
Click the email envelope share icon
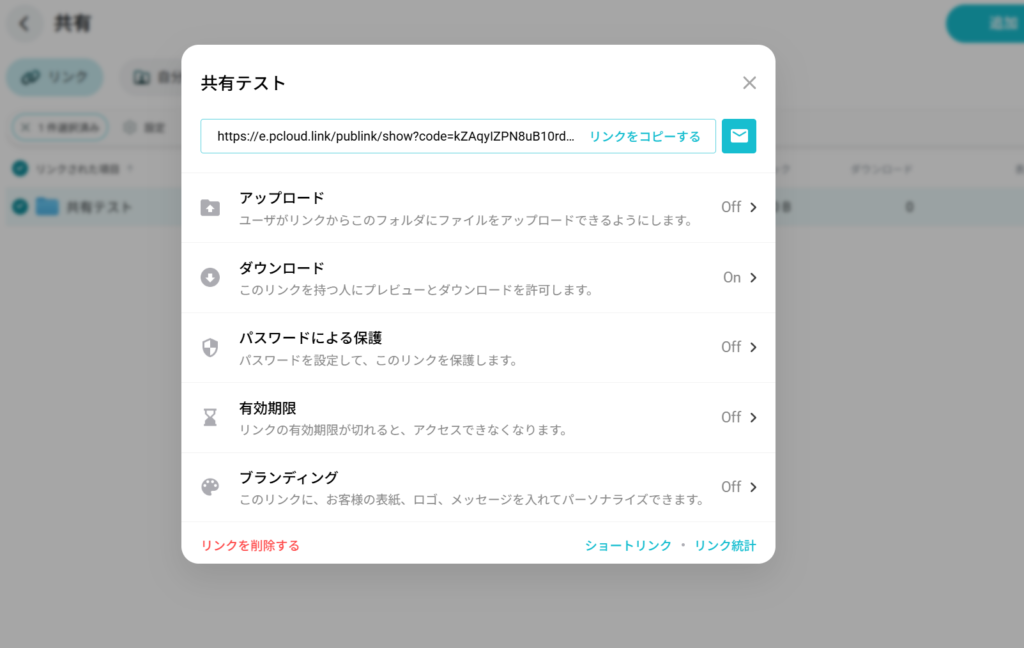click(738, 136)
